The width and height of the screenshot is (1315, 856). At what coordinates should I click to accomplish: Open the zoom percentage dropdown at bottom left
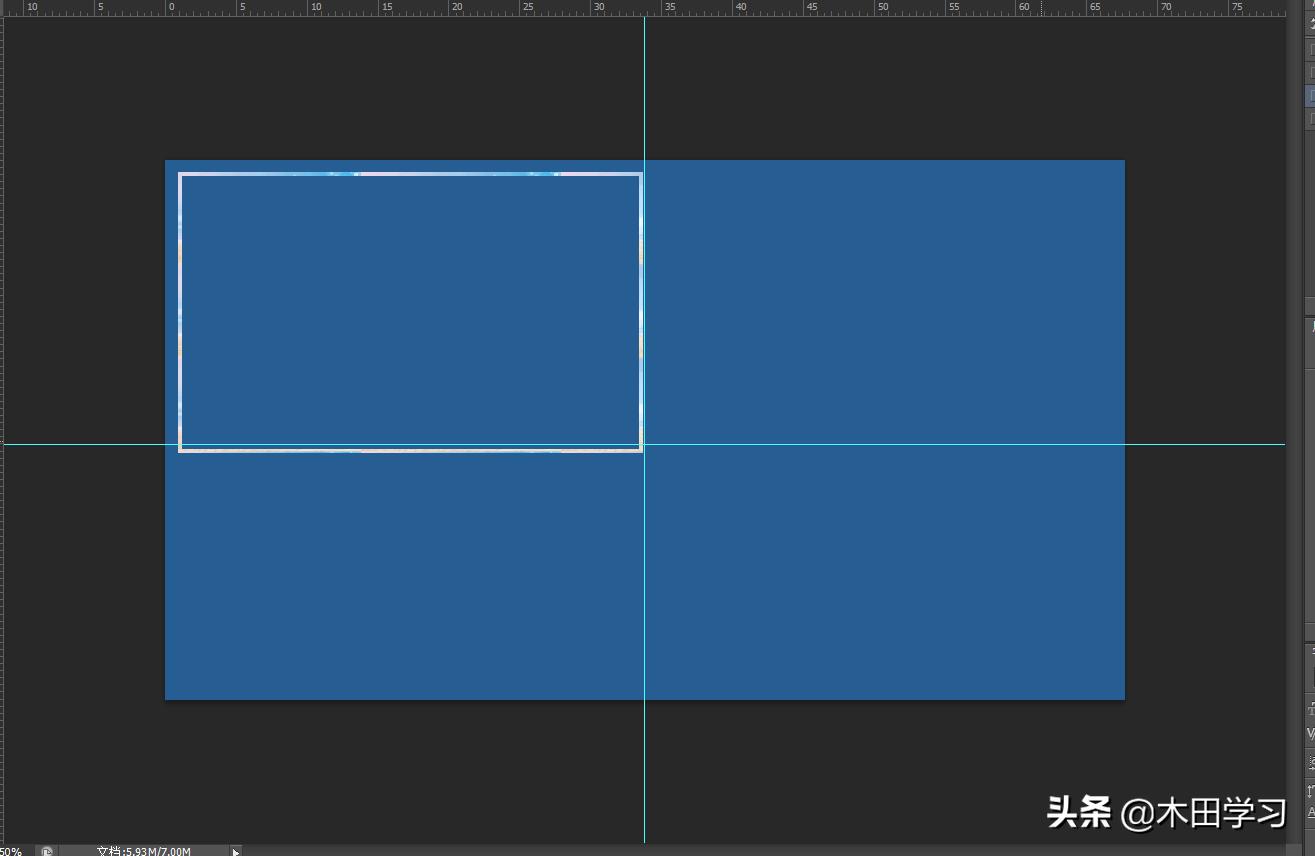(x=13, y=849)
